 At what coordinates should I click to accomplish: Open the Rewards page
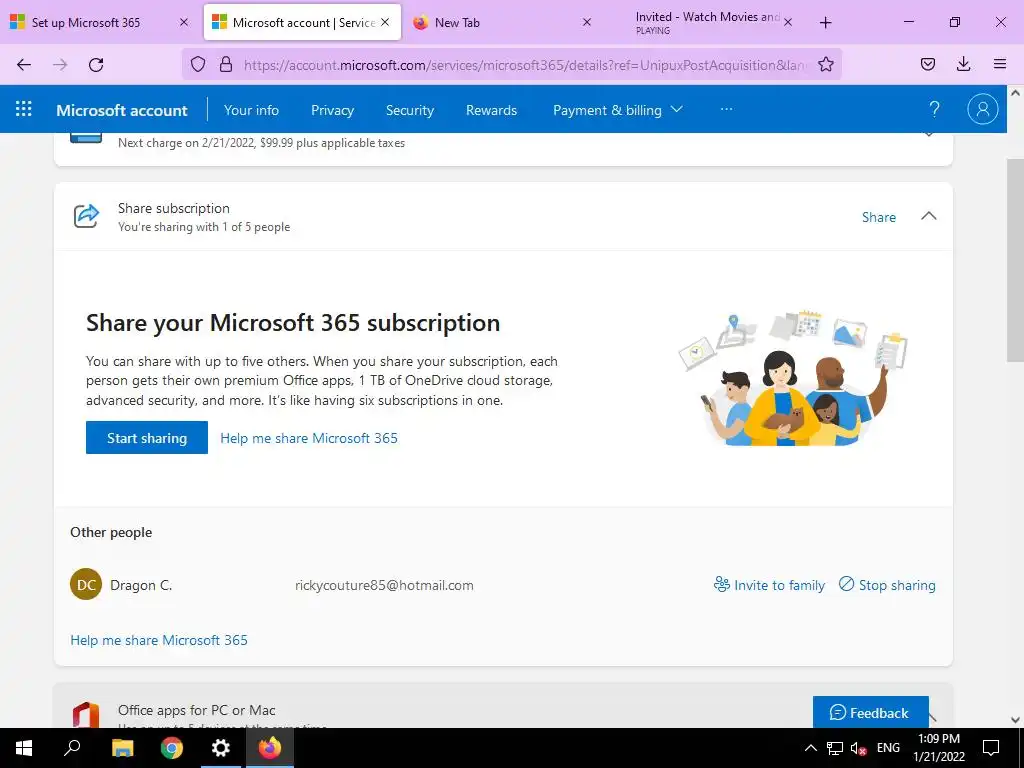(491, 110)
